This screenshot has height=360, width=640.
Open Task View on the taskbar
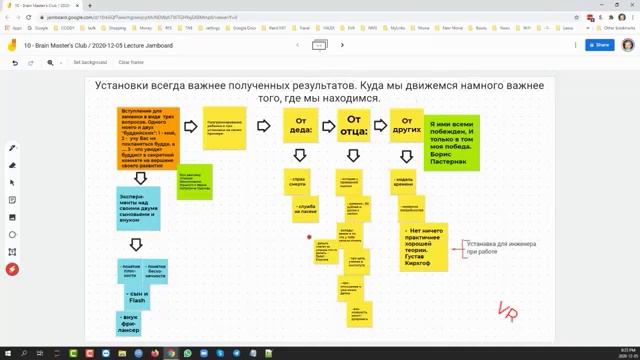(x=40, y=353)
